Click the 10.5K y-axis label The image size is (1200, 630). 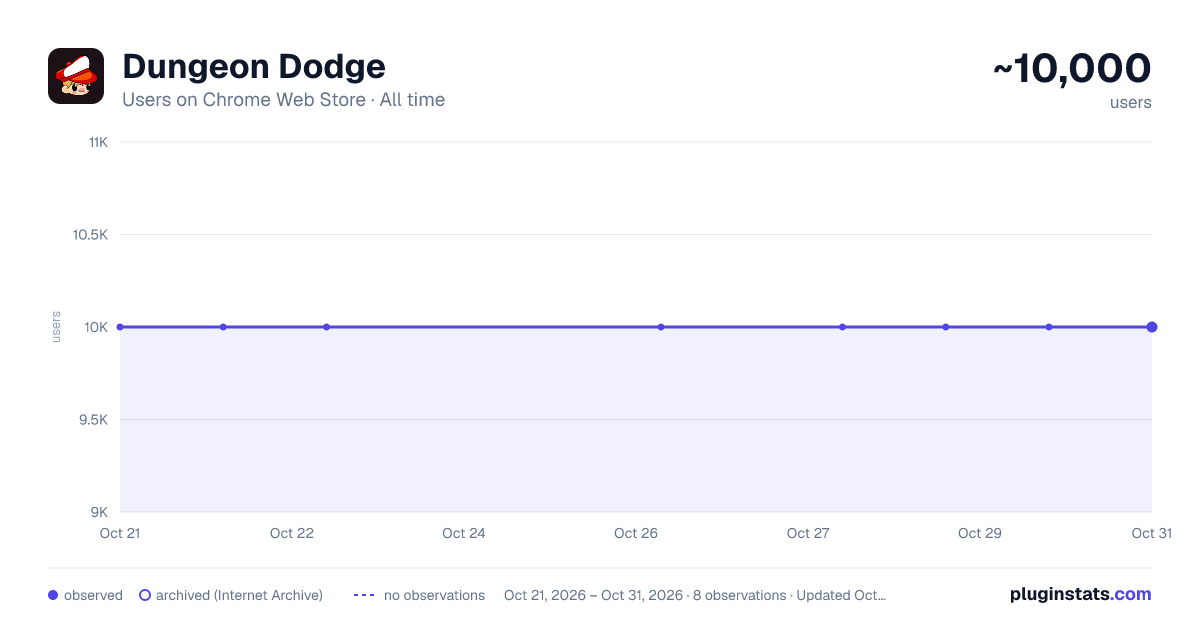(x=90, y=235)
